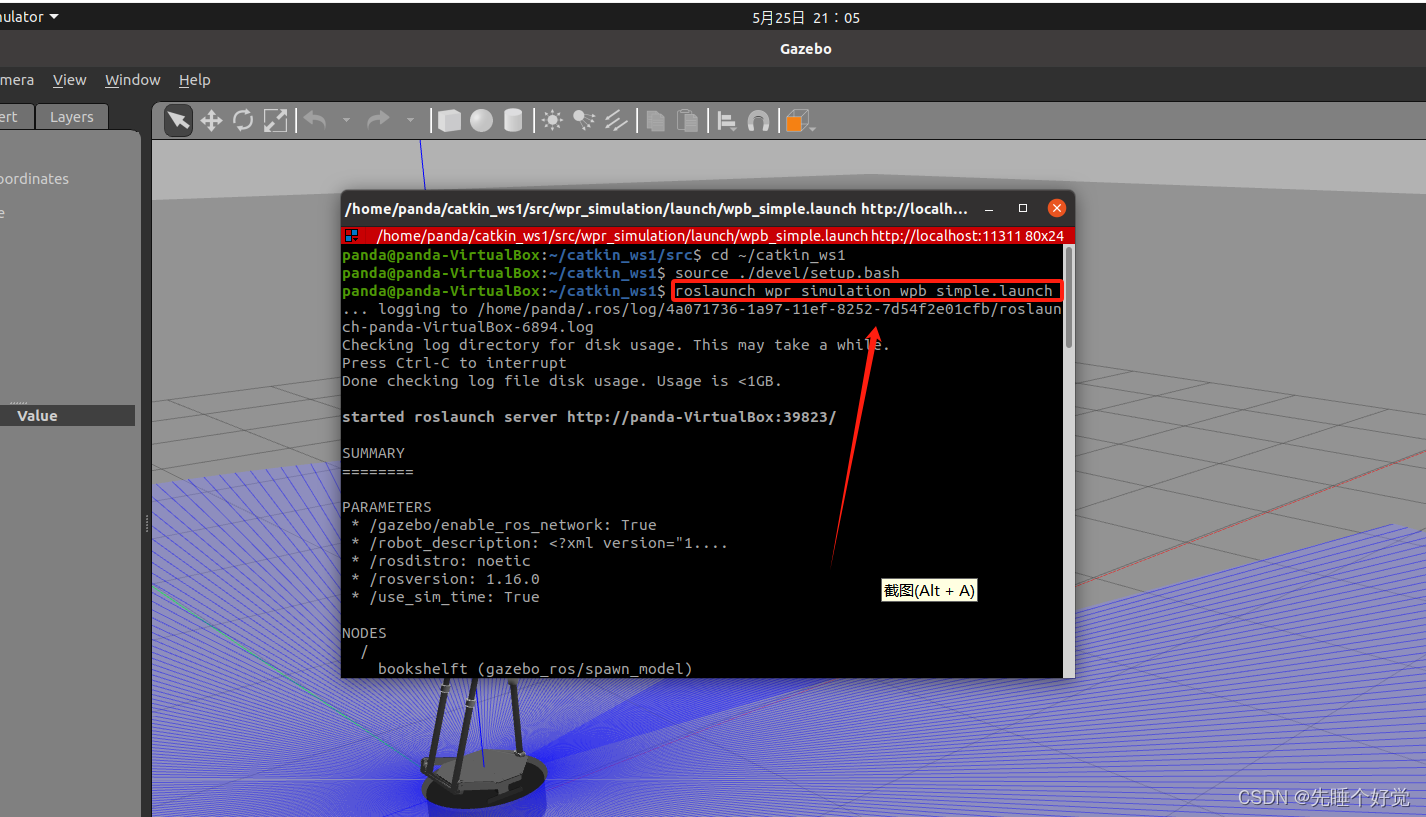Click the clock showing 21:05
This screenshot has width=1426, height=817.
click(806, 17)
